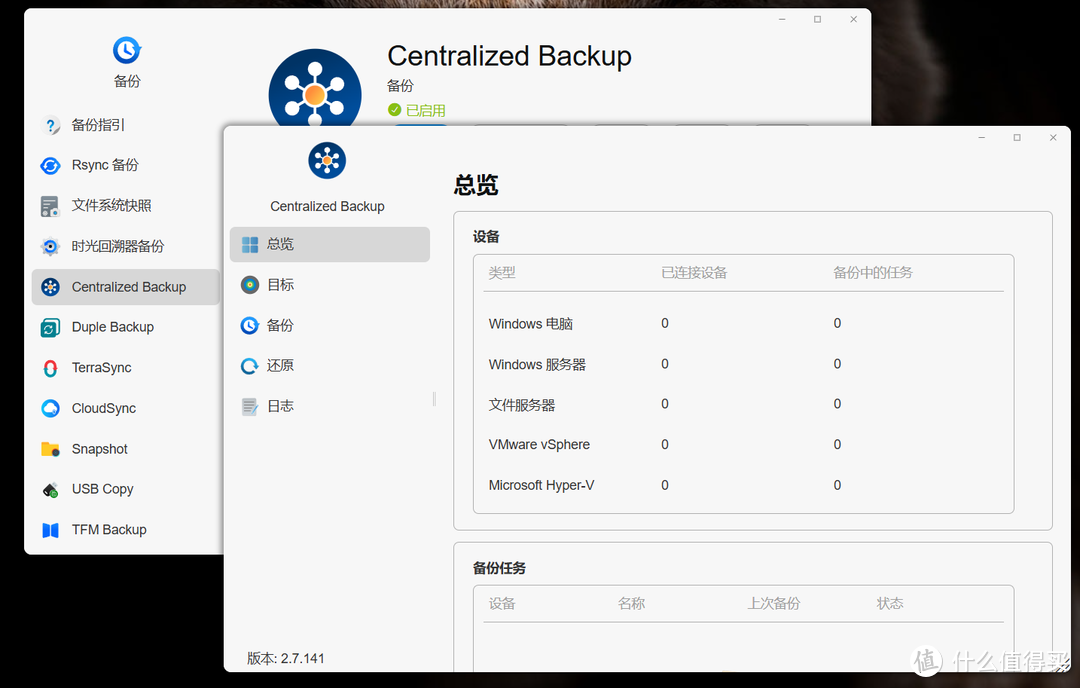Click the Snapshot folder icon
The height and width of the screenshot is (688, 1080).
(x=50, y=449)
